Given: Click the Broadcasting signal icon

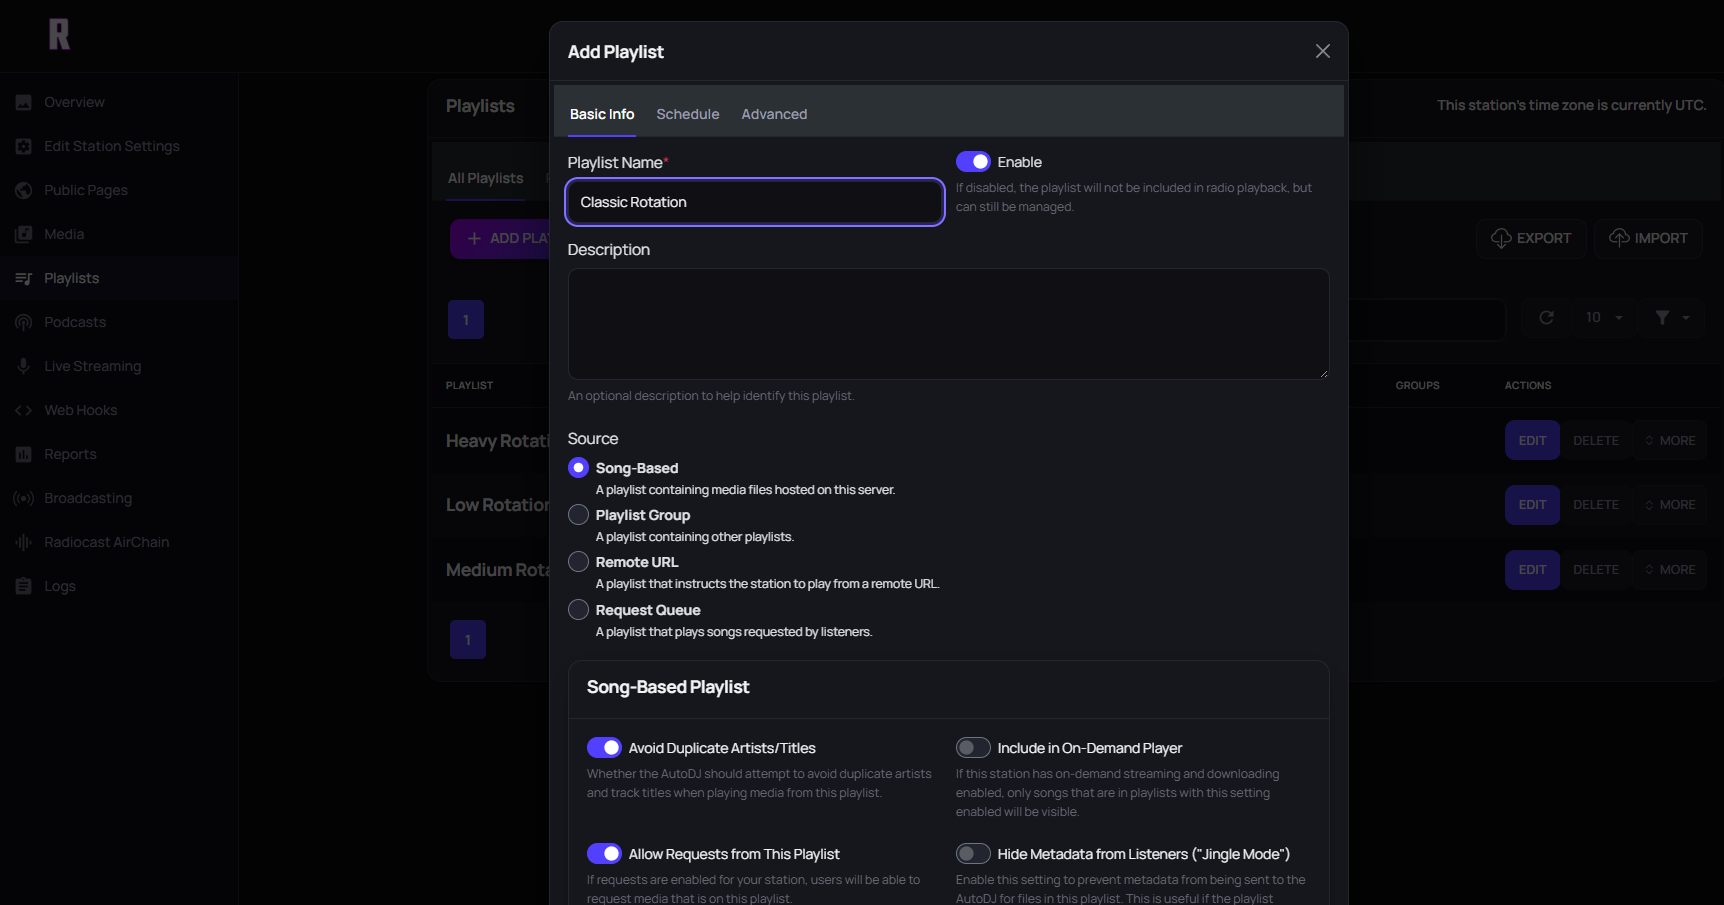Looking at the screenshot, I should click(24, 498).
